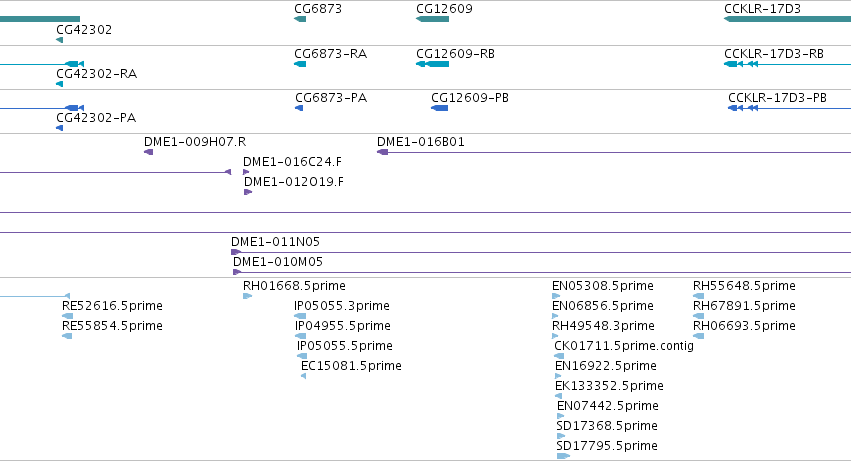Screen dimensions: 851x461
Task: Click the CG12609-PB protein bar
Action: click(x=440, y=108)
